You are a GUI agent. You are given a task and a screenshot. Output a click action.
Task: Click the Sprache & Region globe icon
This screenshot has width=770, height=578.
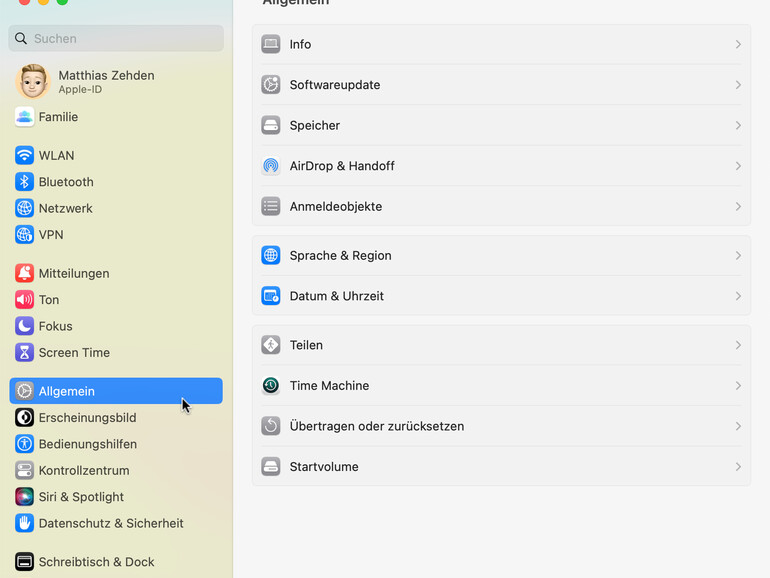(271, 255)
